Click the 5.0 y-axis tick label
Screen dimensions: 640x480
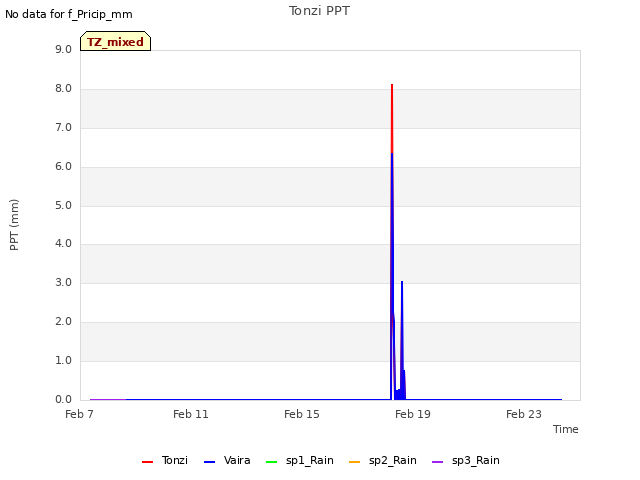click(63, 205)
